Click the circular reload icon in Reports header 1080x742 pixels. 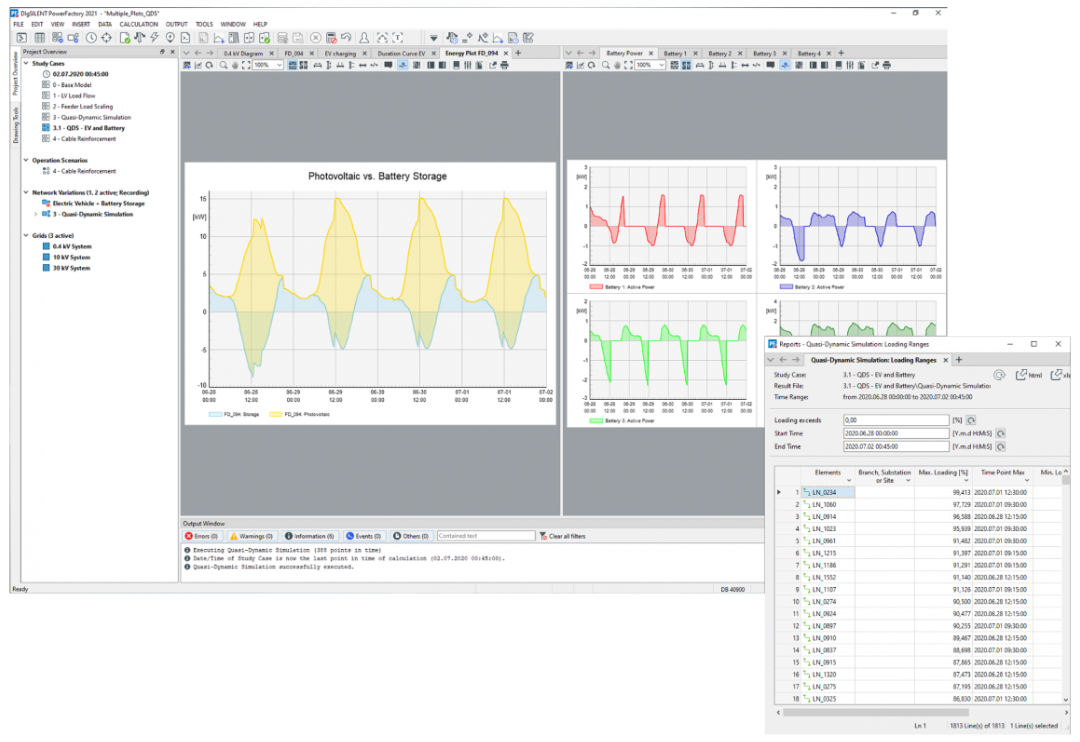coord(999,375)
